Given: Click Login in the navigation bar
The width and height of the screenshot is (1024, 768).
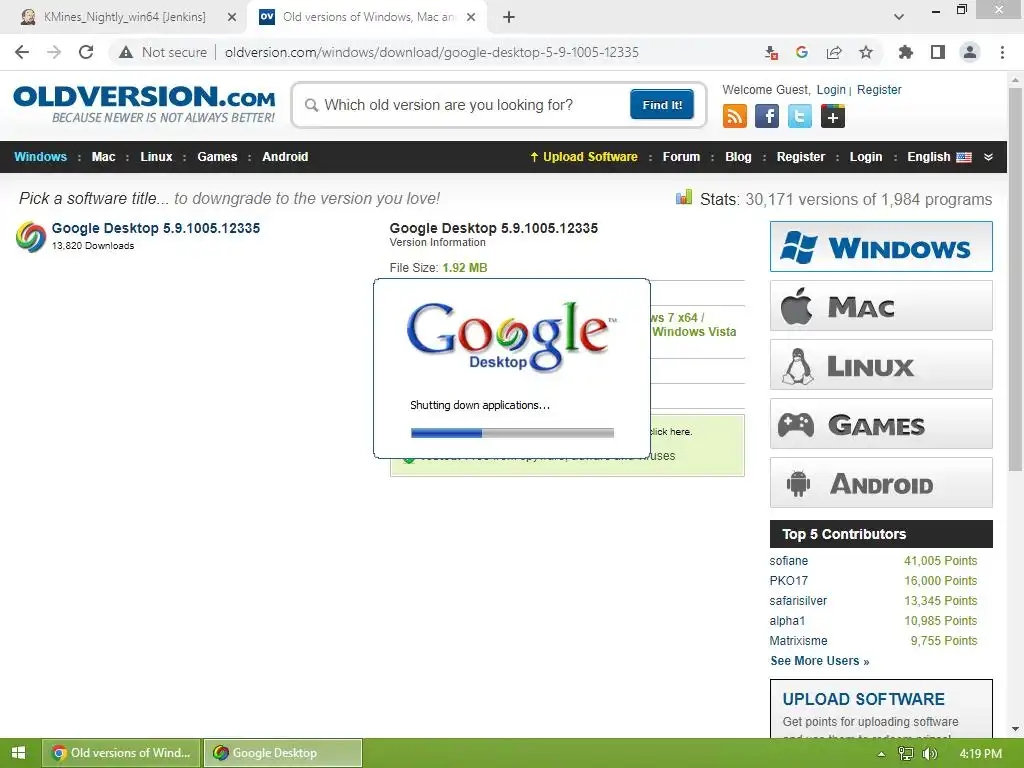Looking at the screenshot, I should (865, 157).
